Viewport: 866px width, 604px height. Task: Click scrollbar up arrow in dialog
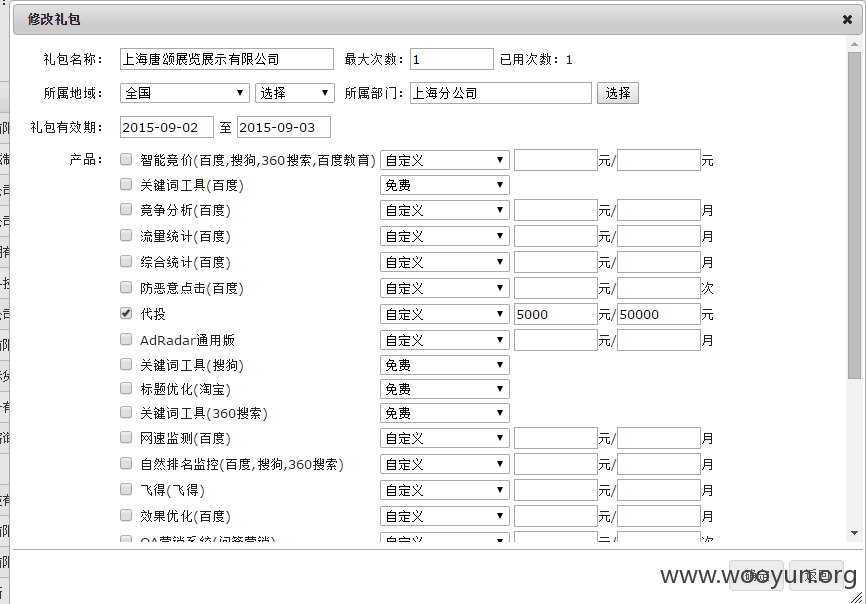pyautogui.click(x=854, y=44)
